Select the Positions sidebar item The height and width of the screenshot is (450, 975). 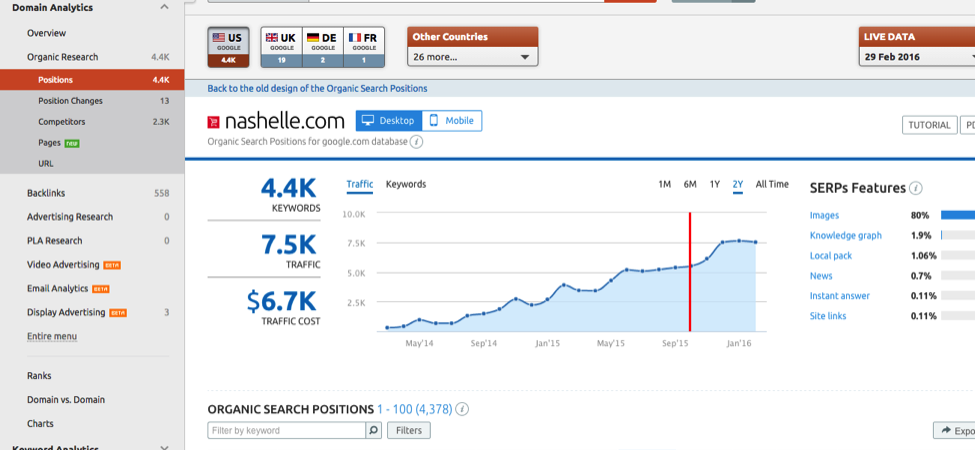92,80
